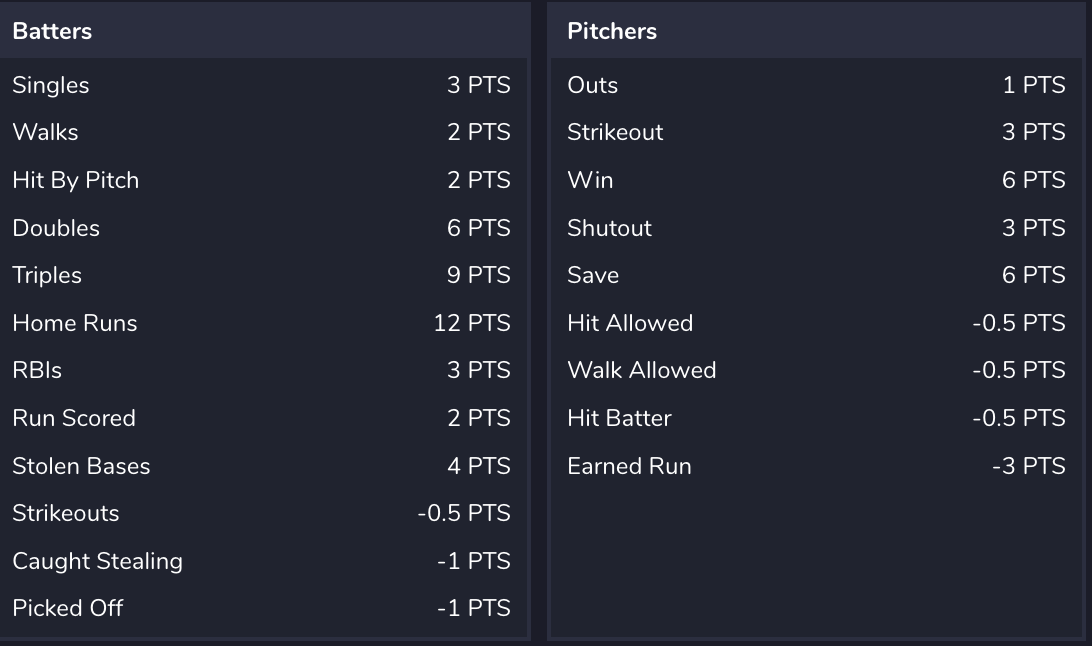Select the Stolen Bases row
Screen dimensions: 1092x646
pyautogui.click(x=264, y=466)
